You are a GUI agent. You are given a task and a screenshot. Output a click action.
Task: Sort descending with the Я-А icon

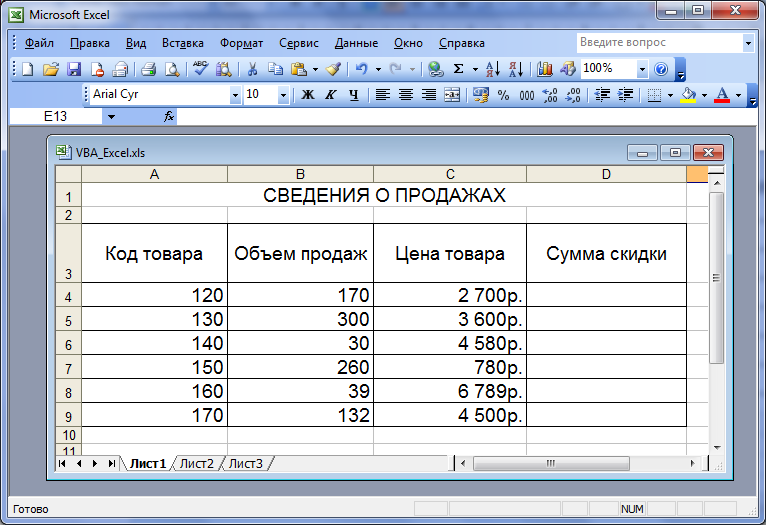[516, 69]
